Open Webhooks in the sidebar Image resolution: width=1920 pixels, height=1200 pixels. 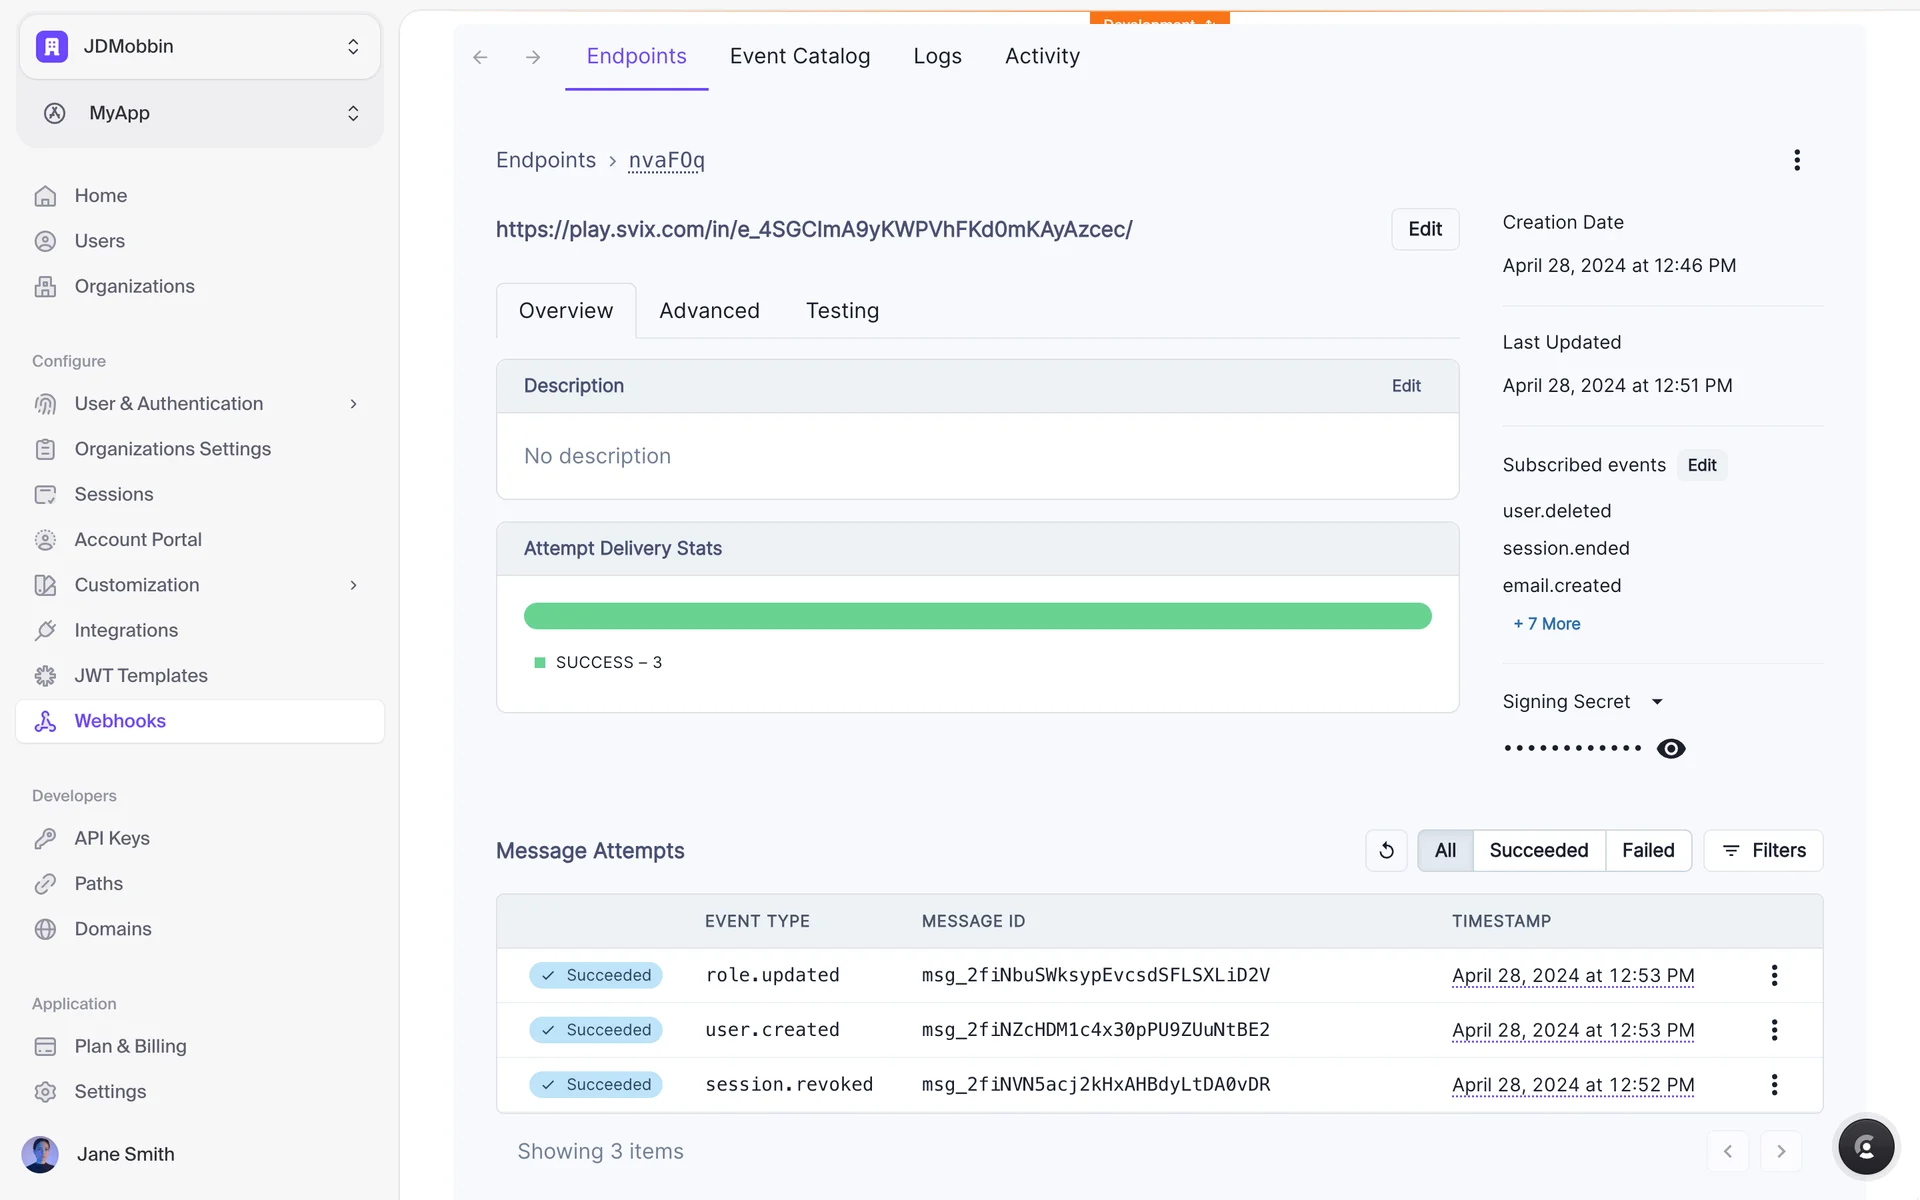120,721
